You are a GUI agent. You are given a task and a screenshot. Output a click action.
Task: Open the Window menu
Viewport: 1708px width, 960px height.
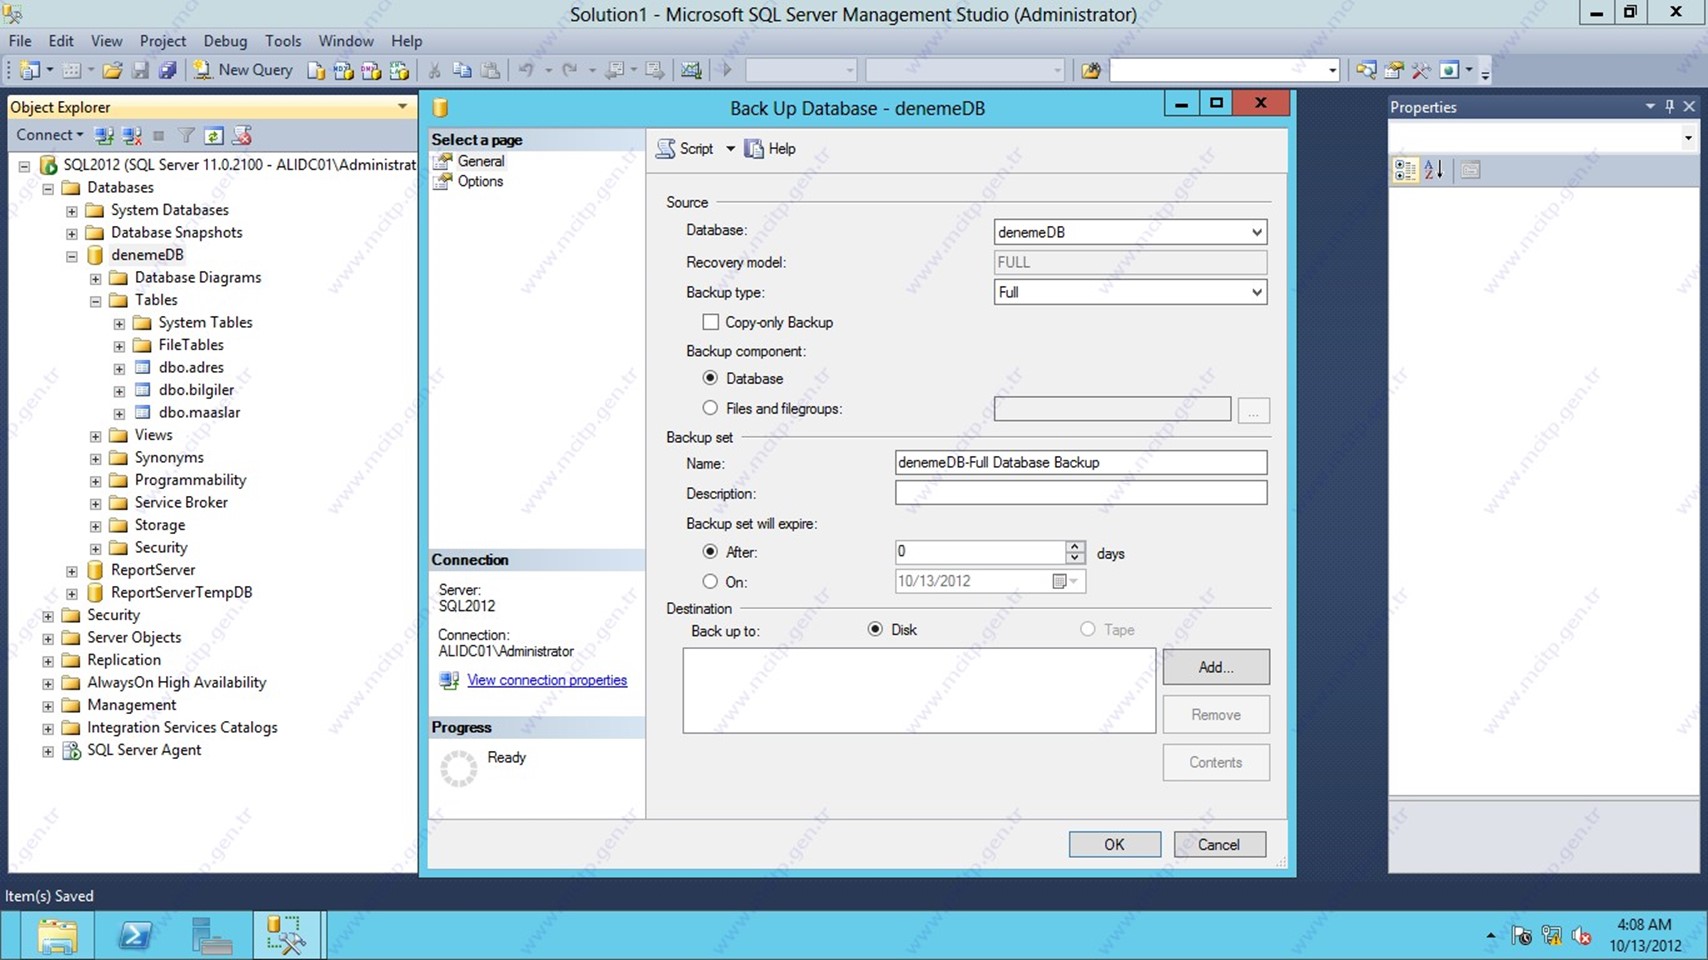346,41
